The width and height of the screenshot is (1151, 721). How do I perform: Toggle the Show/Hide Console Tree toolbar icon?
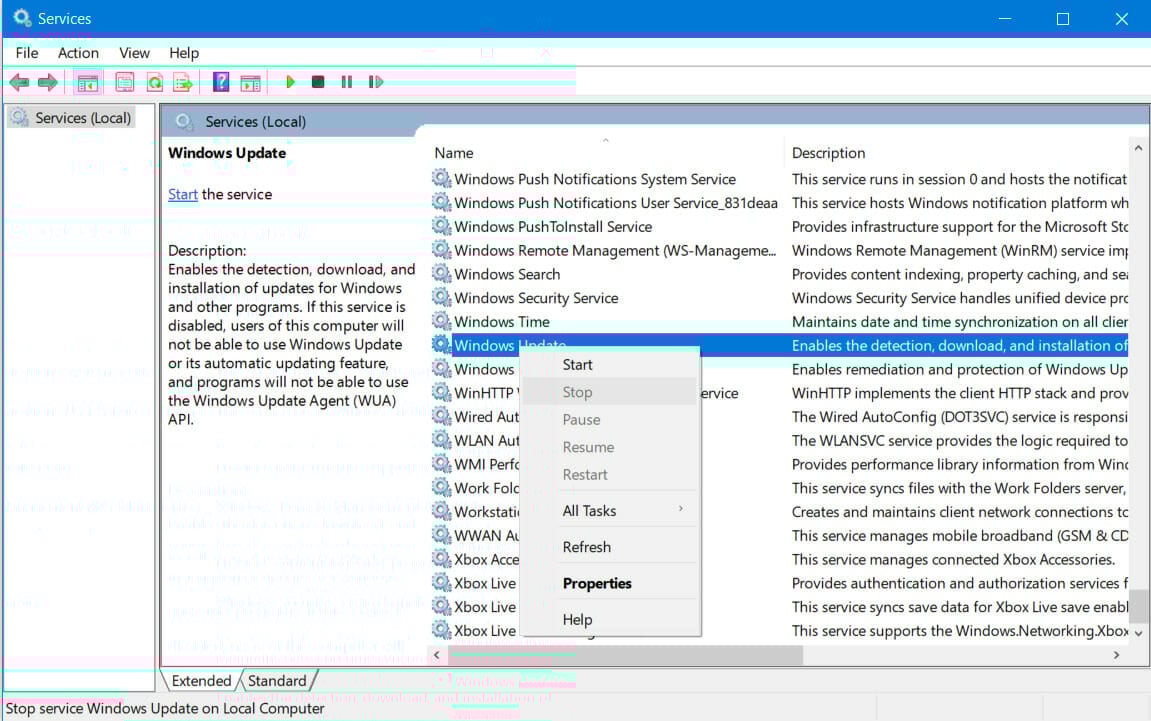tap(87, 82)
